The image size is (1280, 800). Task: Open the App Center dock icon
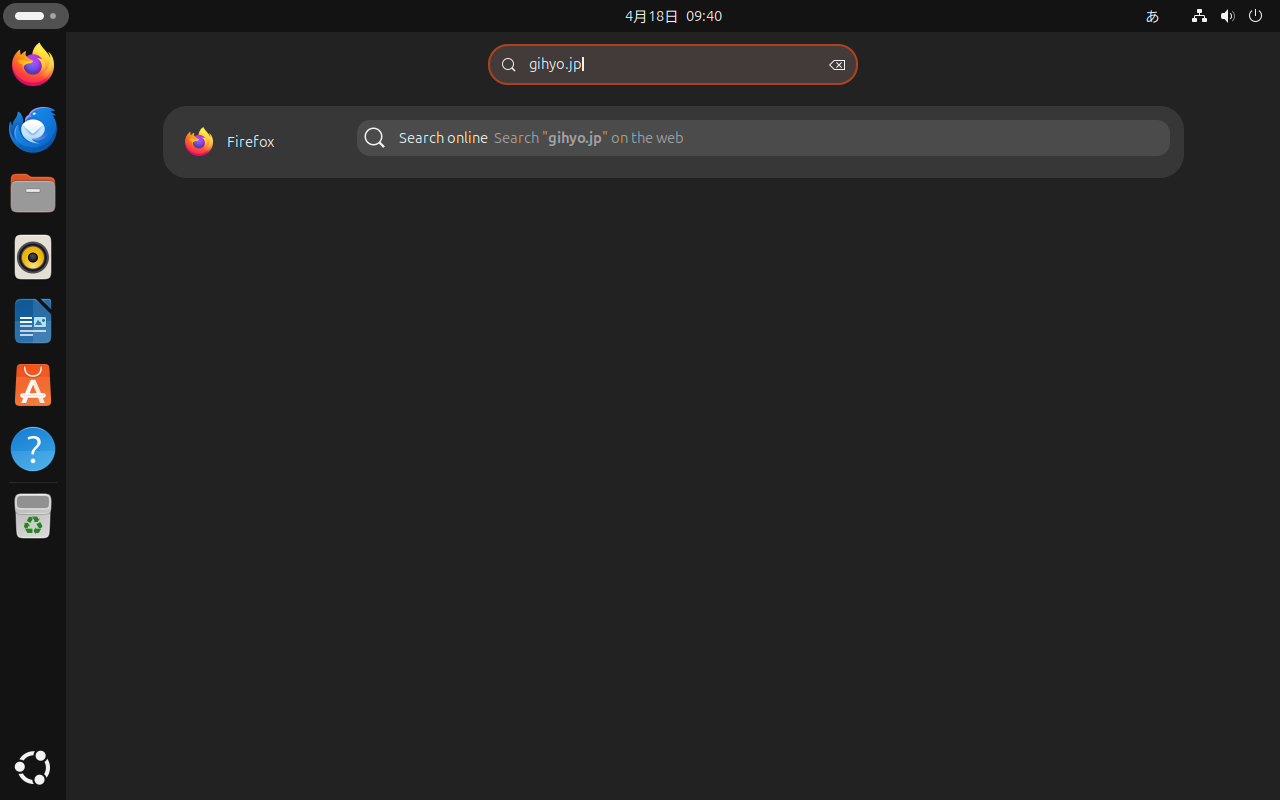point(33,385)
